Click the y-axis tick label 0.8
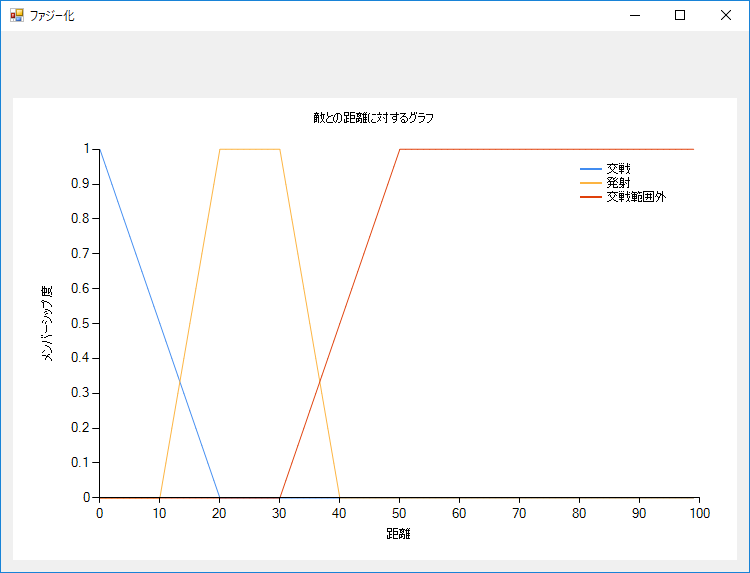This screenshot has width=750, height=573. 80,219
